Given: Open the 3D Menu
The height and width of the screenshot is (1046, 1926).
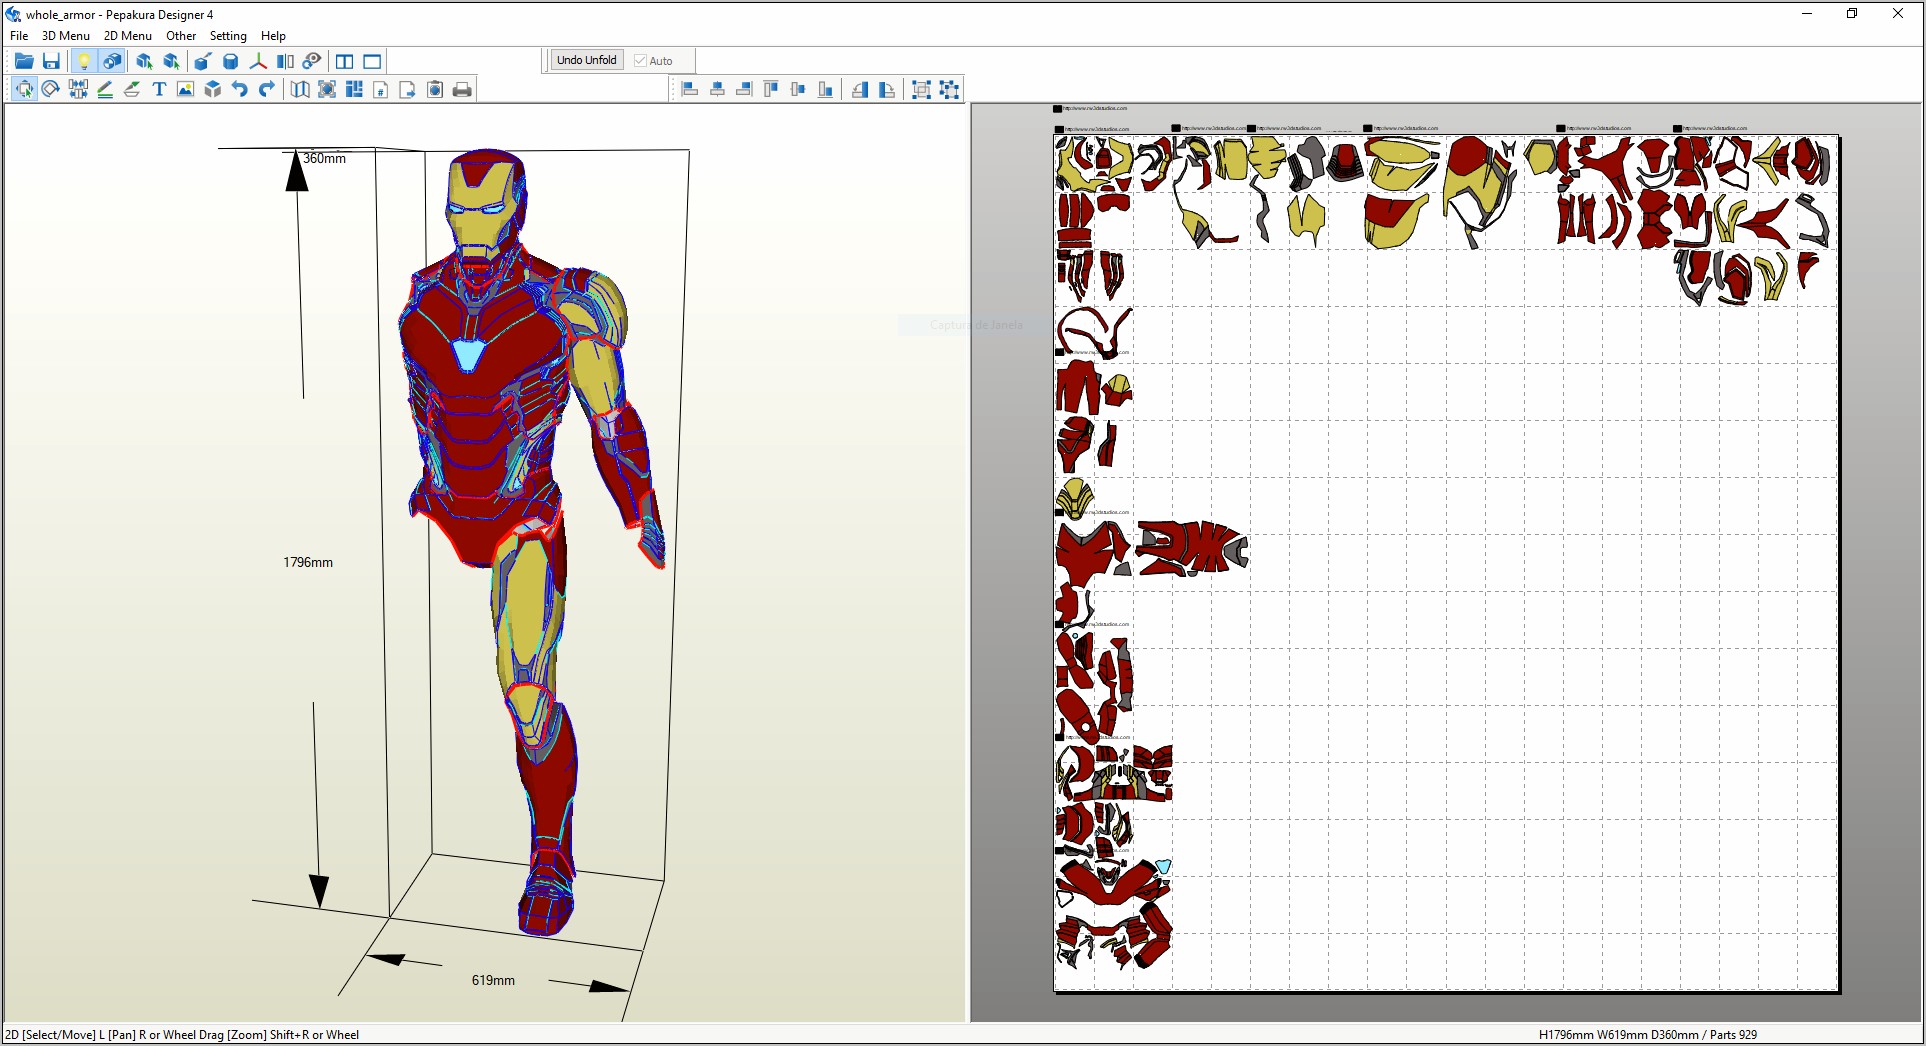Looking at the screenshot, I should click(66, 36).
